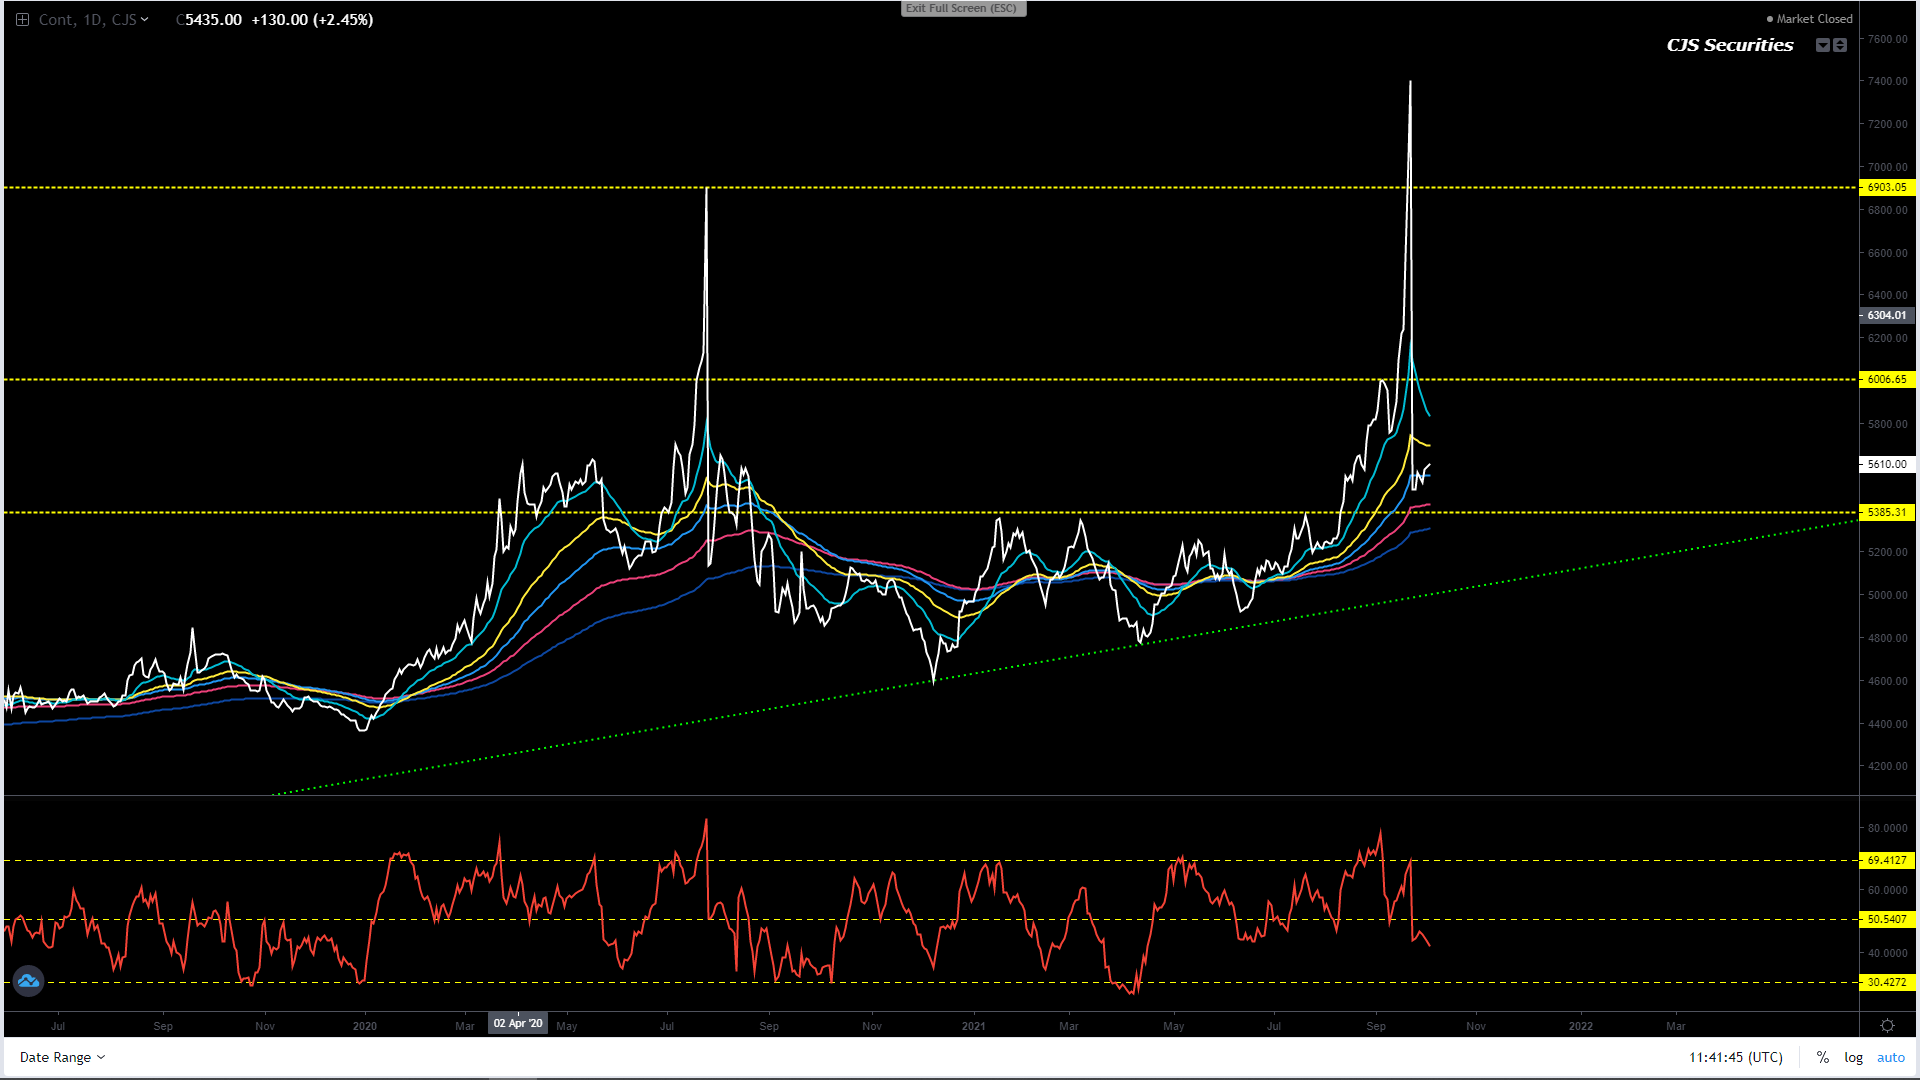Click the 02 Apr '20 date marker
The height and width of the screenshot is (1080, 1920).
pos(517,1023)
